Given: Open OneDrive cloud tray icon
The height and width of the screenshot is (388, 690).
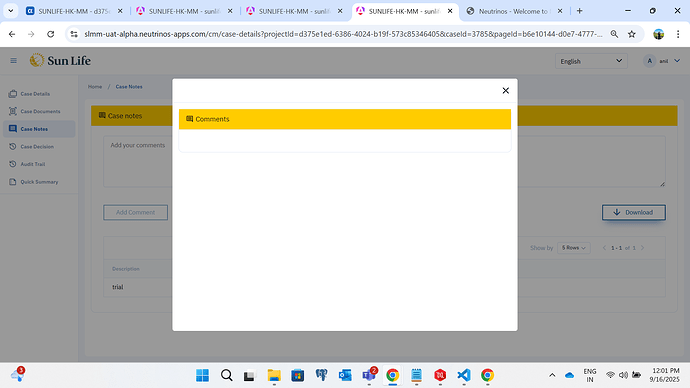Looking at the screenshot, I should point(569,375).
